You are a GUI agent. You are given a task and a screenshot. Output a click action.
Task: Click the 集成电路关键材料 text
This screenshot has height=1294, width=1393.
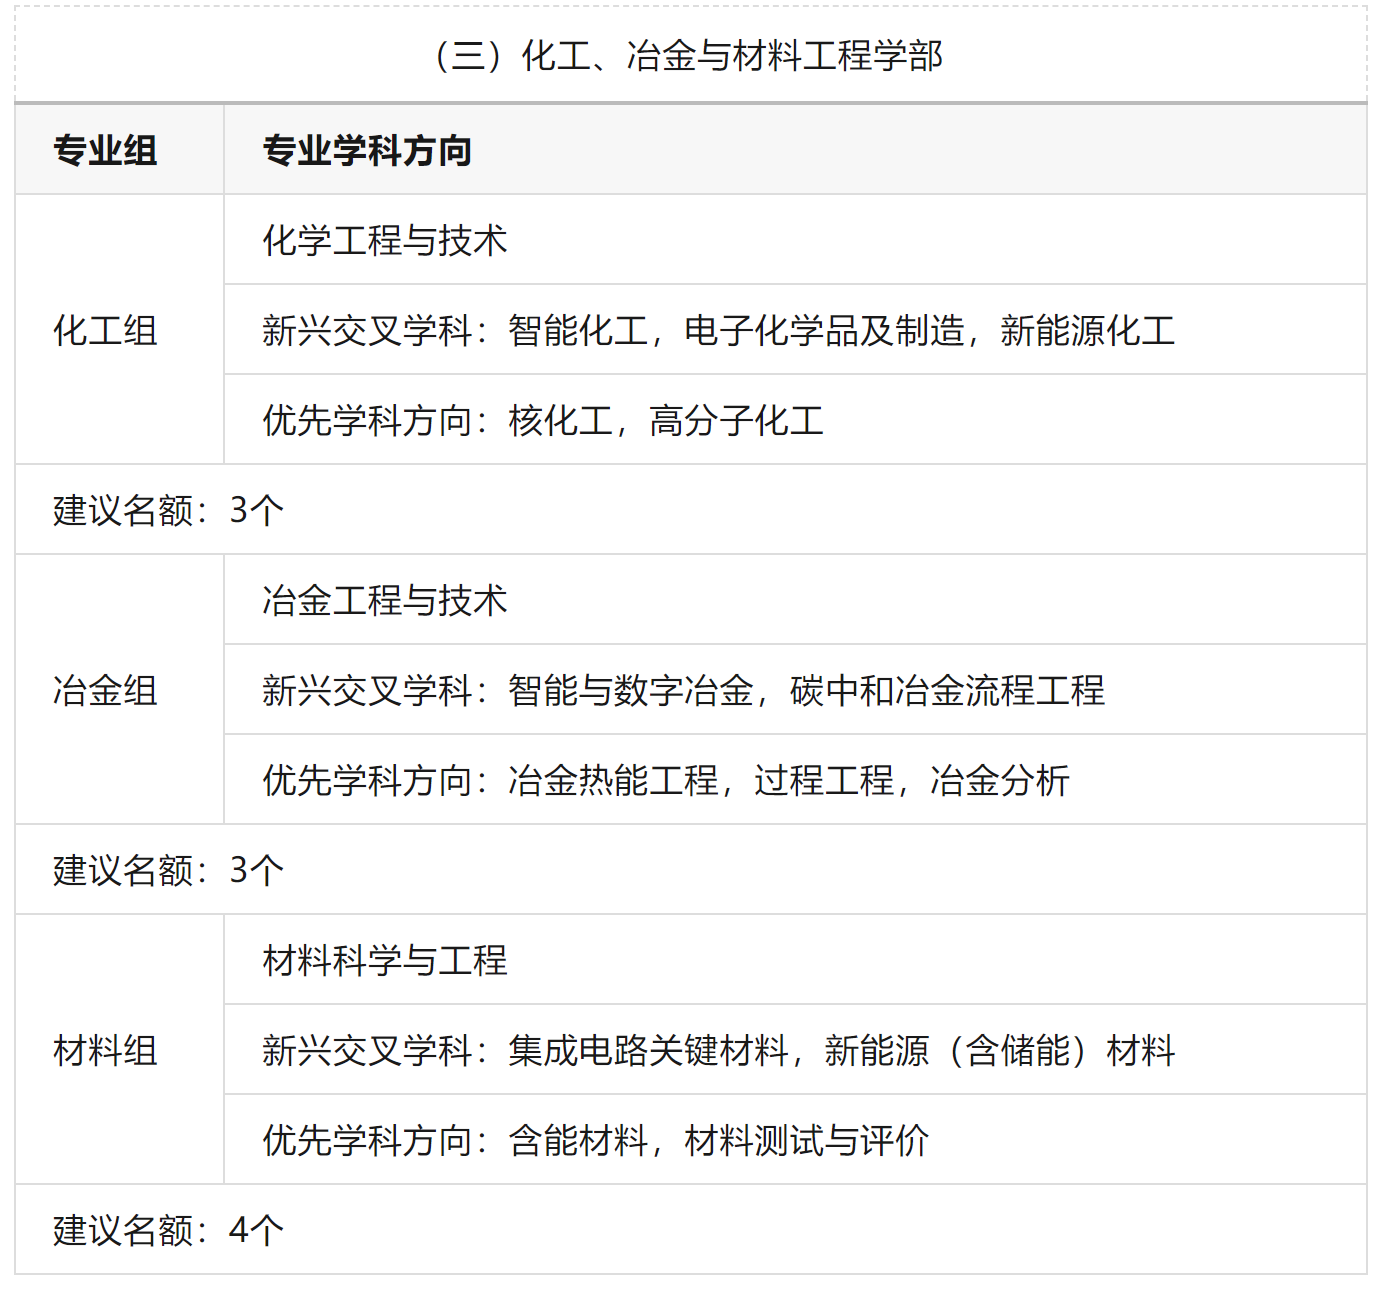tap(648, 1051)
